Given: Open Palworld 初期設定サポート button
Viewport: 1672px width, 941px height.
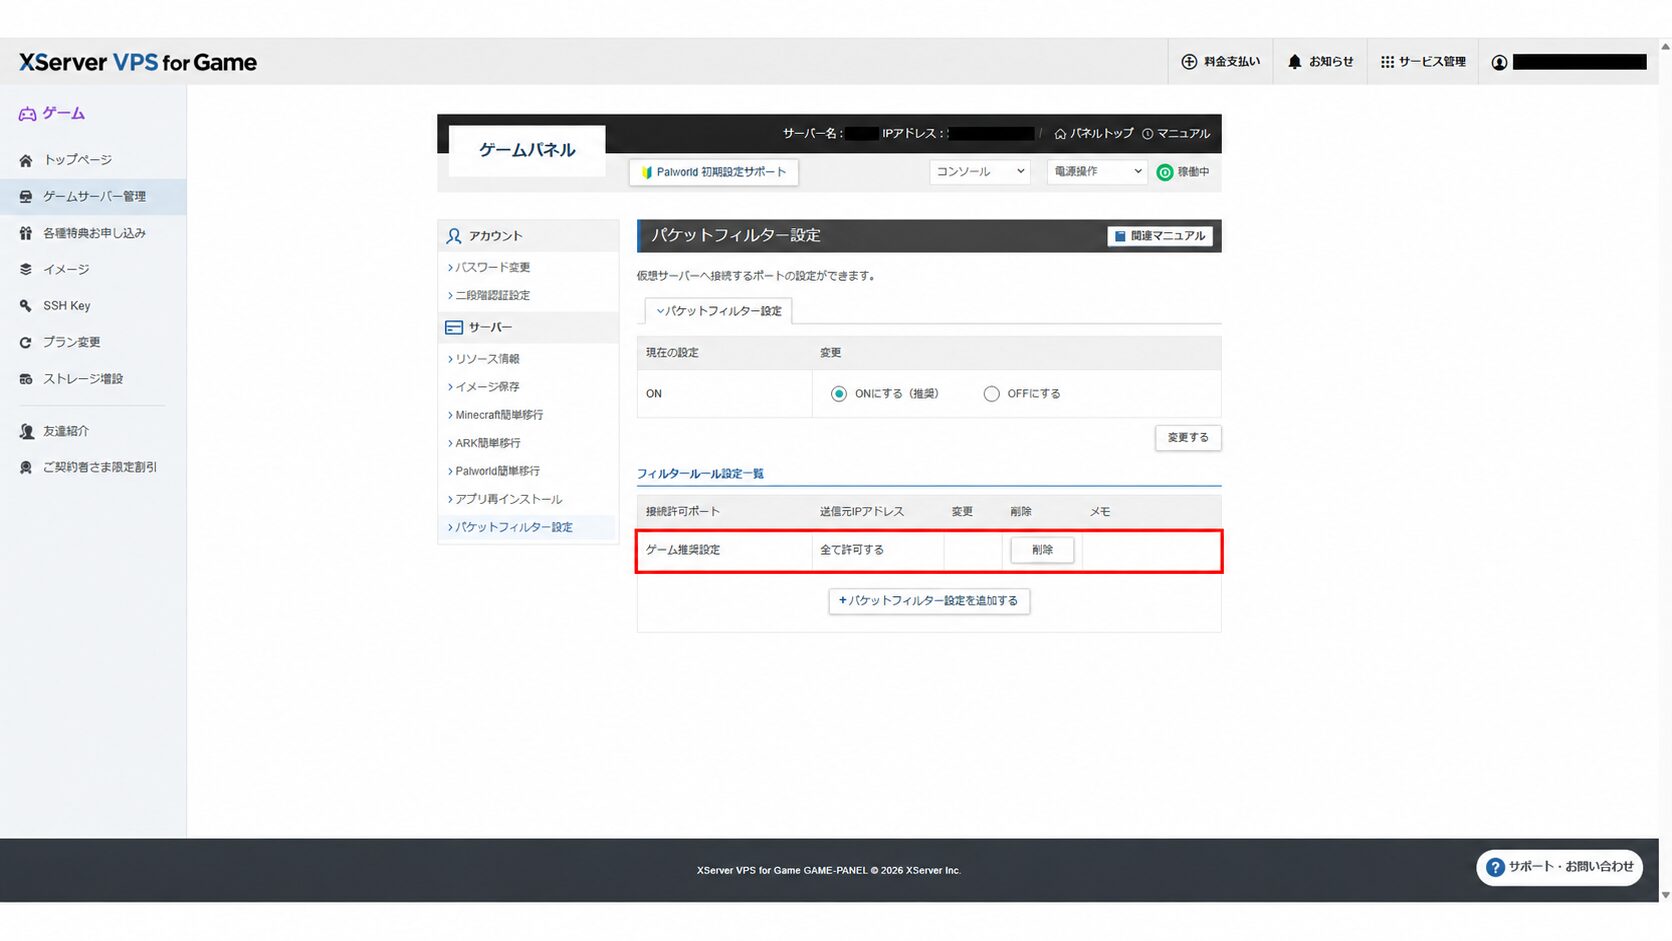Looking at the screenshot, I should click(x=714, y=172).
